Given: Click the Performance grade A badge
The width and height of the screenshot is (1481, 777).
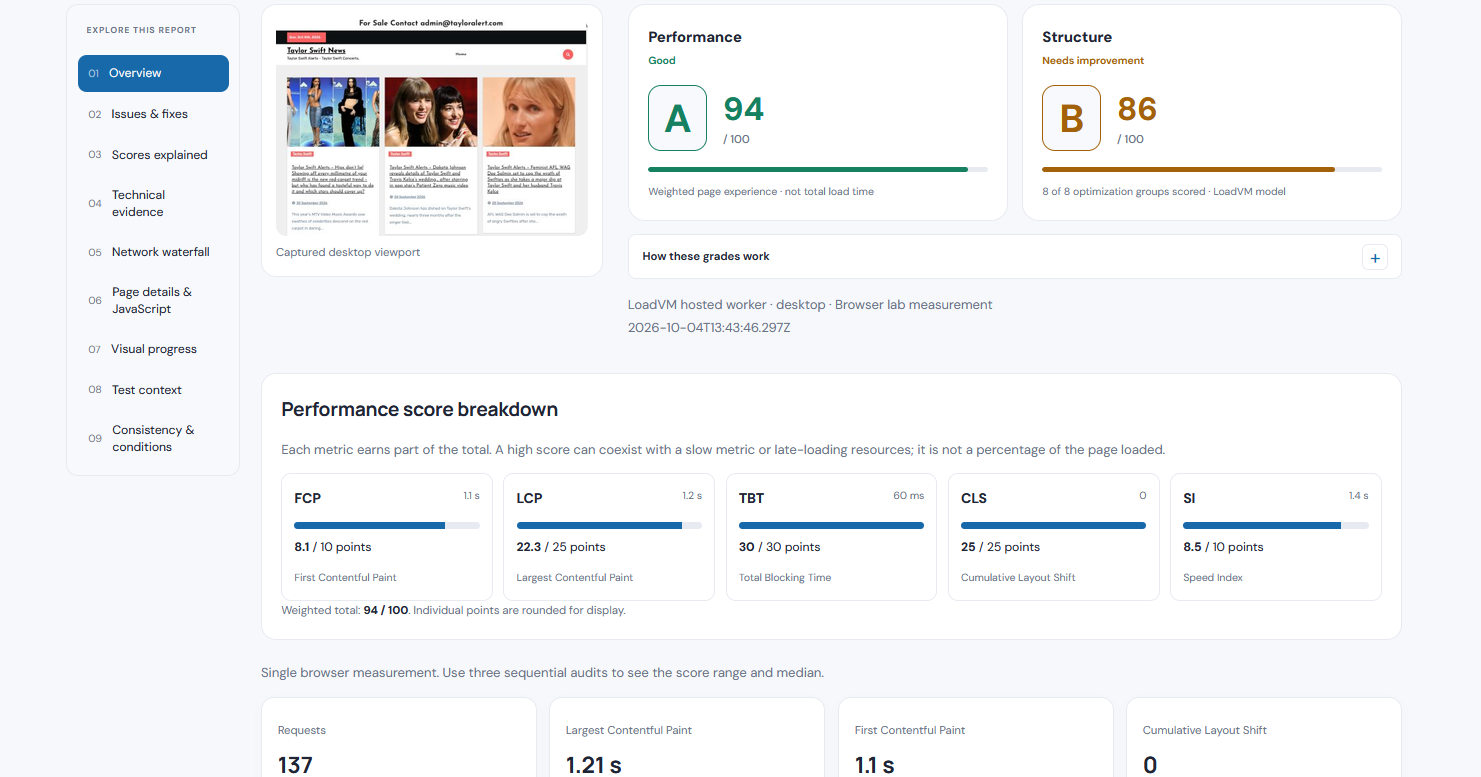Looking at the screenshot, I should pos(677,118).
